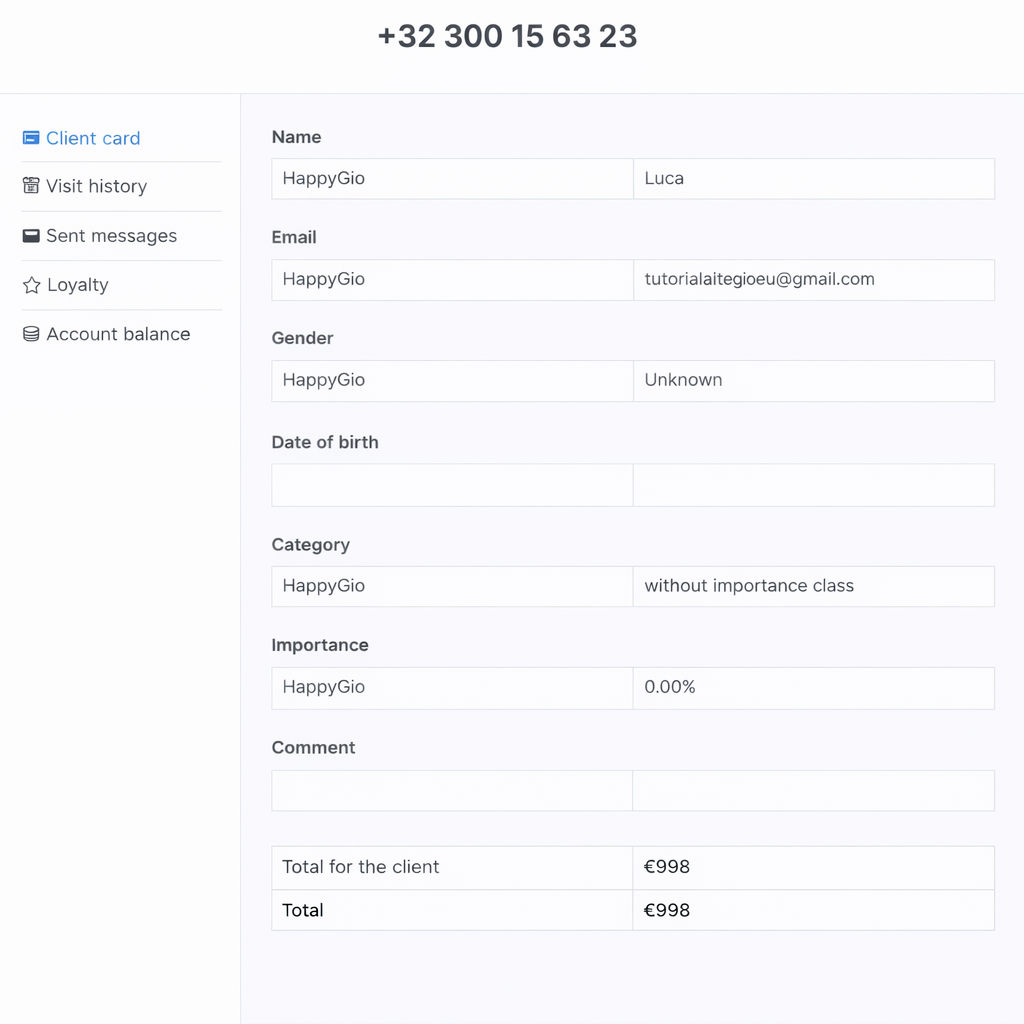Open the Client card section
This screenshot has height=1024, width=1024.
[x=93, y=138]
